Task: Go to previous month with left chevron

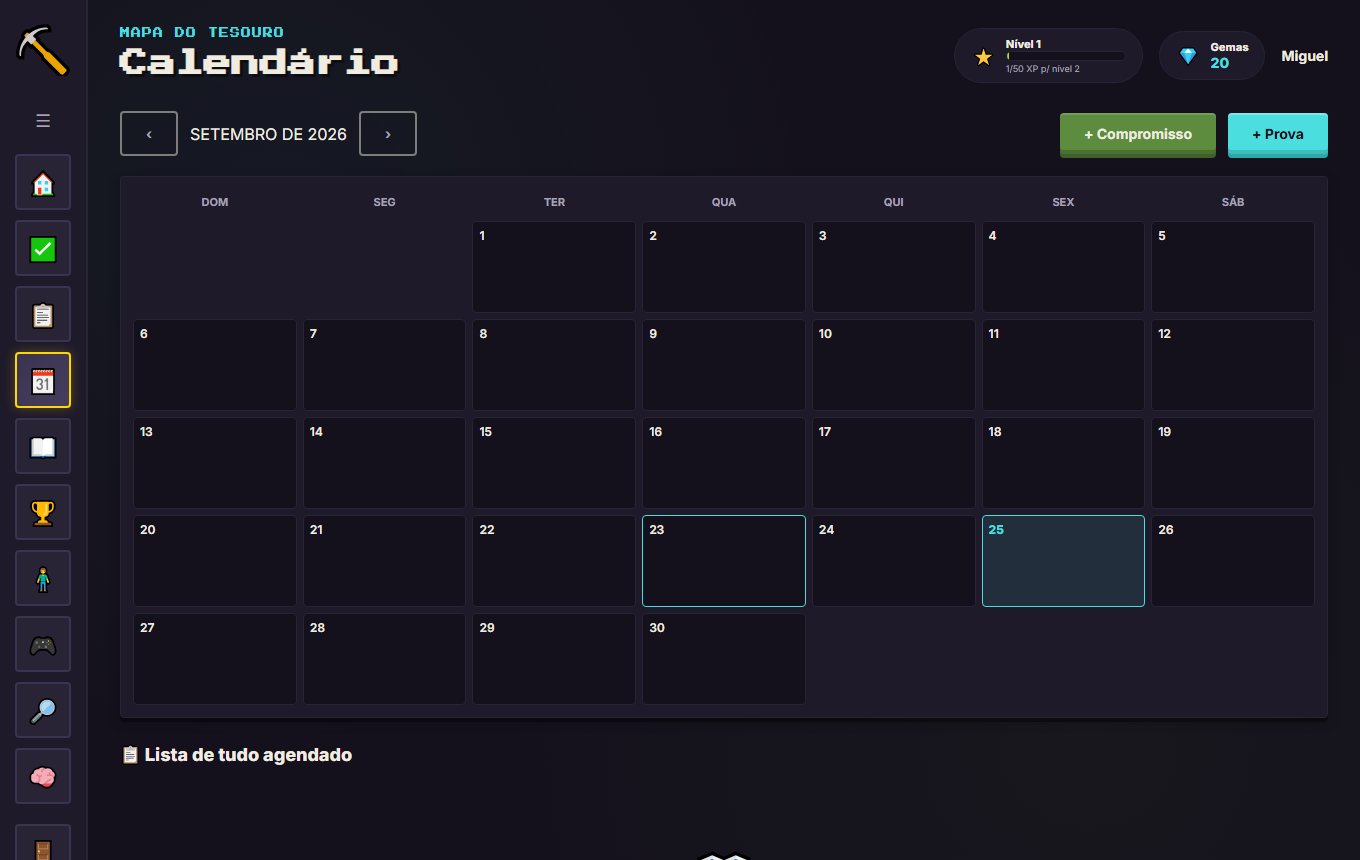Action: 149,134
